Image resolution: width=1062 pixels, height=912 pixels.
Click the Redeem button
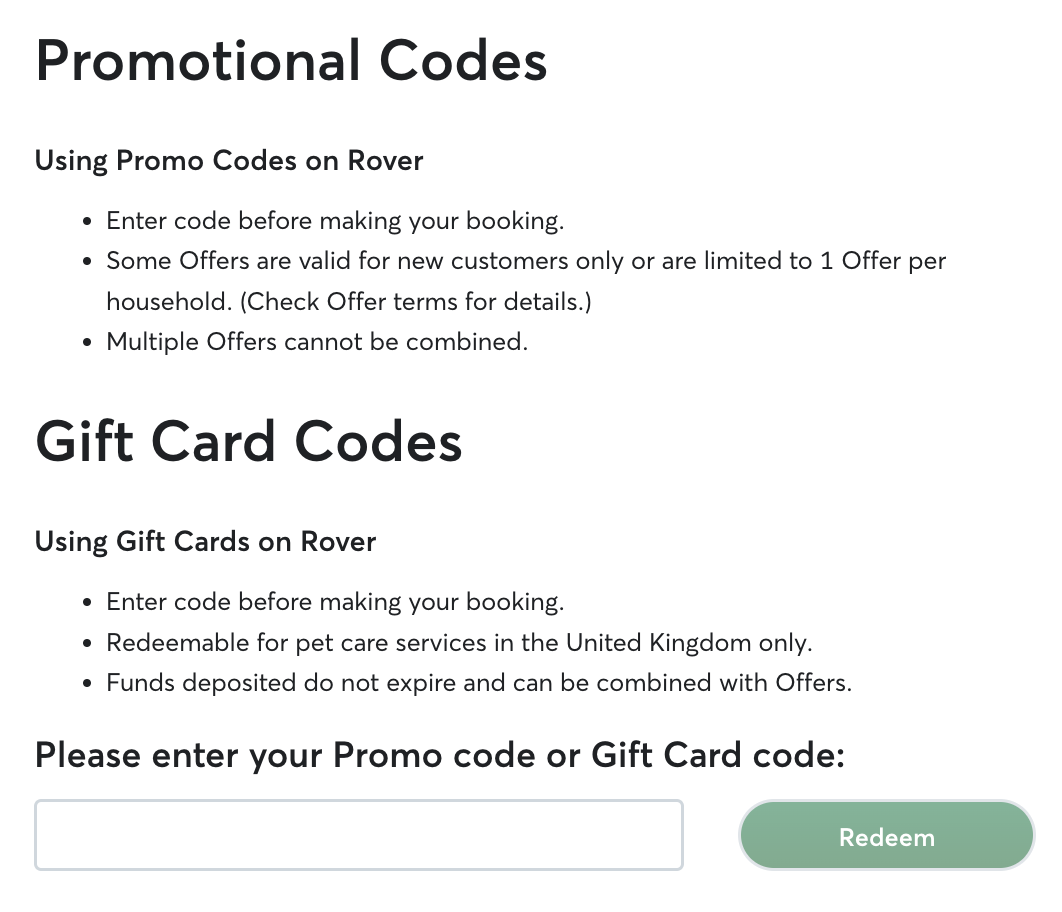[x=886, y=836]
